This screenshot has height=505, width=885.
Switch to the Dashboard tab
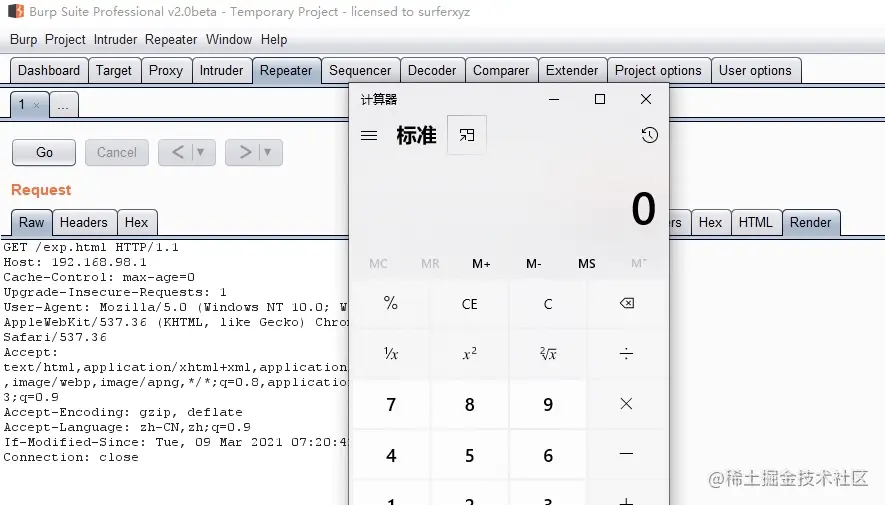click(49, 71)
